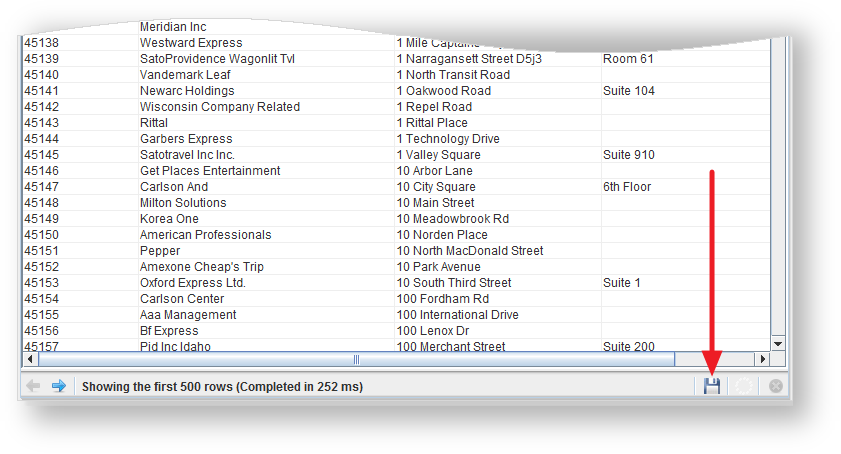Select the Westward Express cell
841x454 pixels.
266,43
